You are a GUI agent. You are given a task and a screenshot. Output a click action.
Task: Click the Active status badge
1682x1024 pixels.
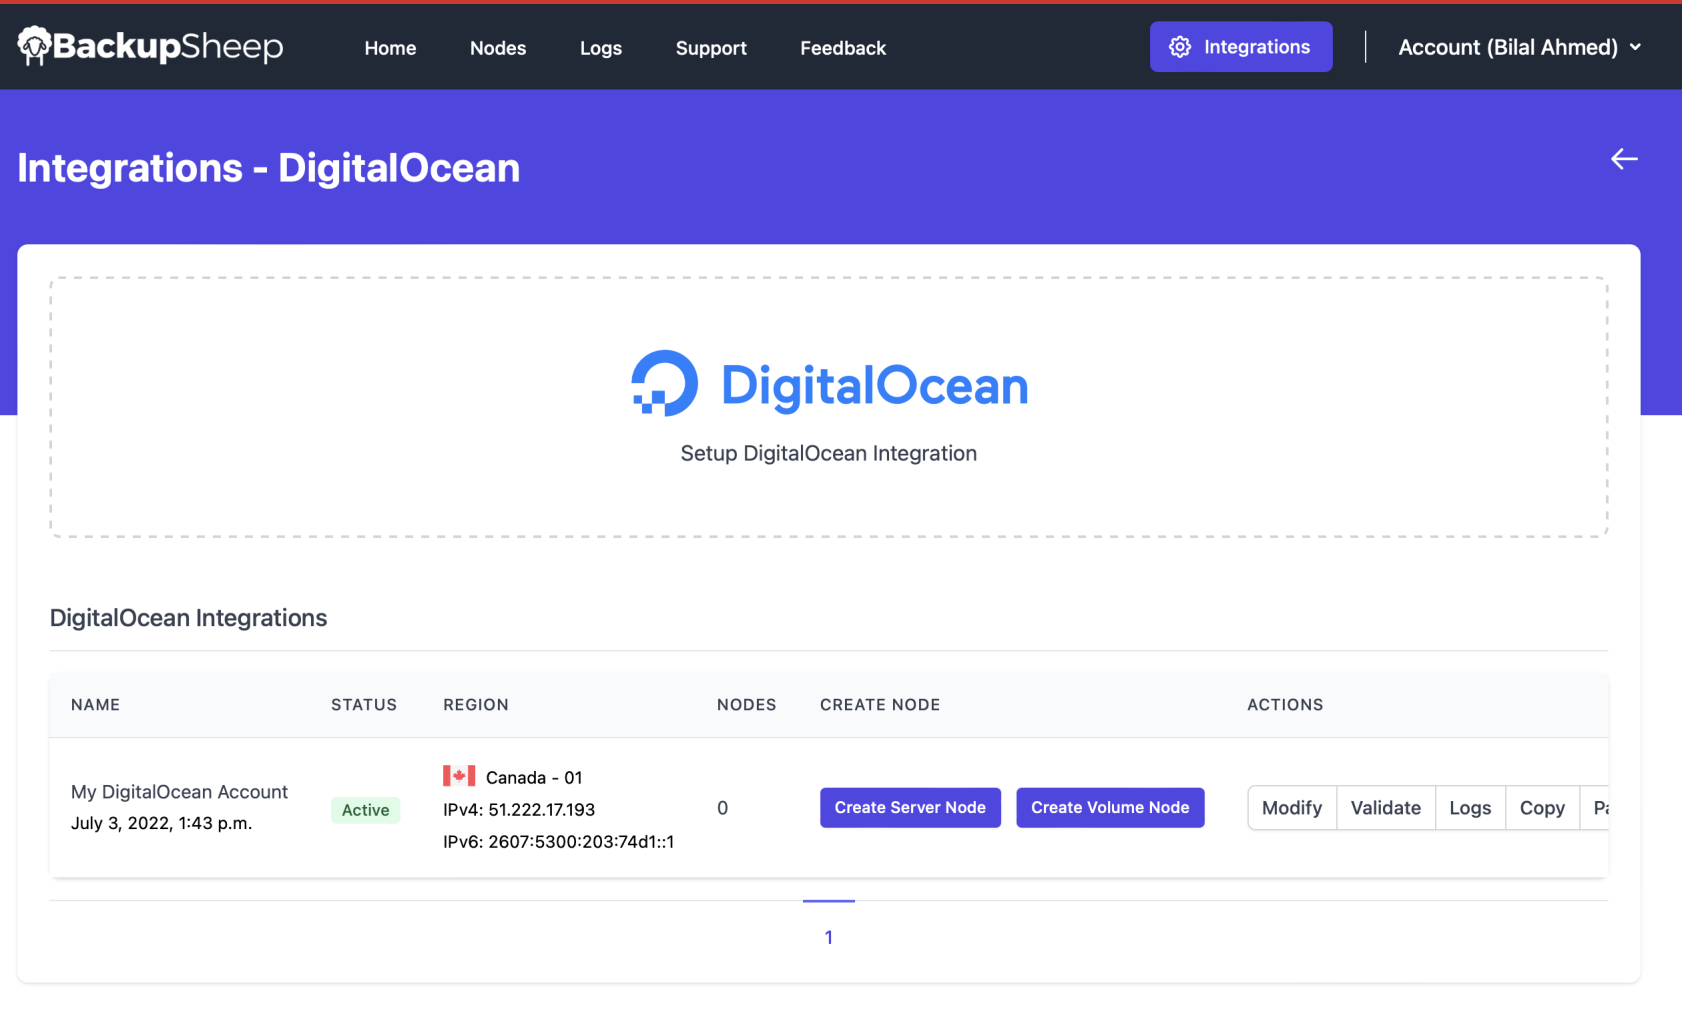click(x=366, y=810)
